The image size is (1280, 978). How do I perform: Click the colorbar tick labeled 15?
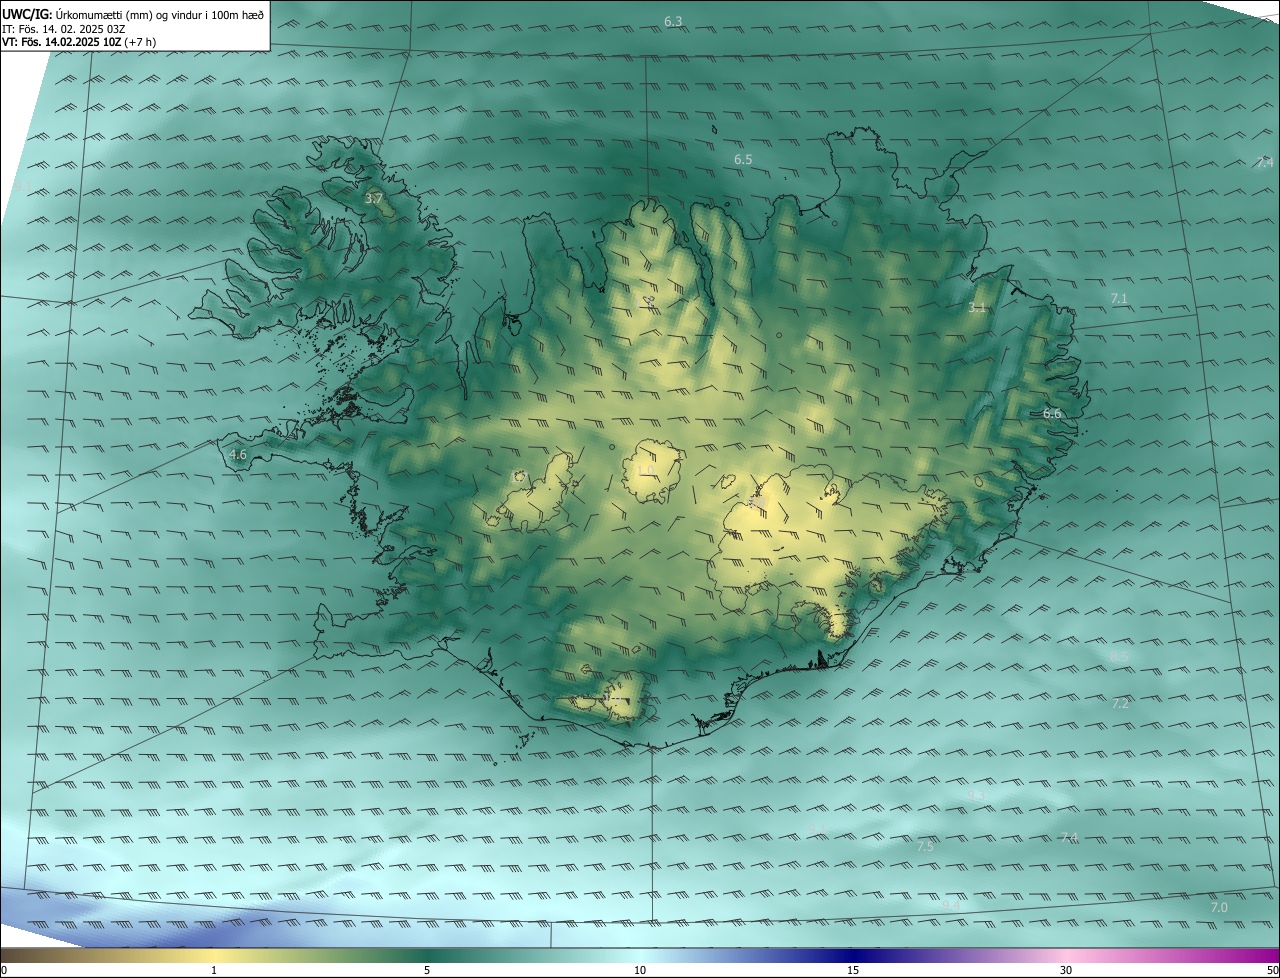[x=853, y=970]
